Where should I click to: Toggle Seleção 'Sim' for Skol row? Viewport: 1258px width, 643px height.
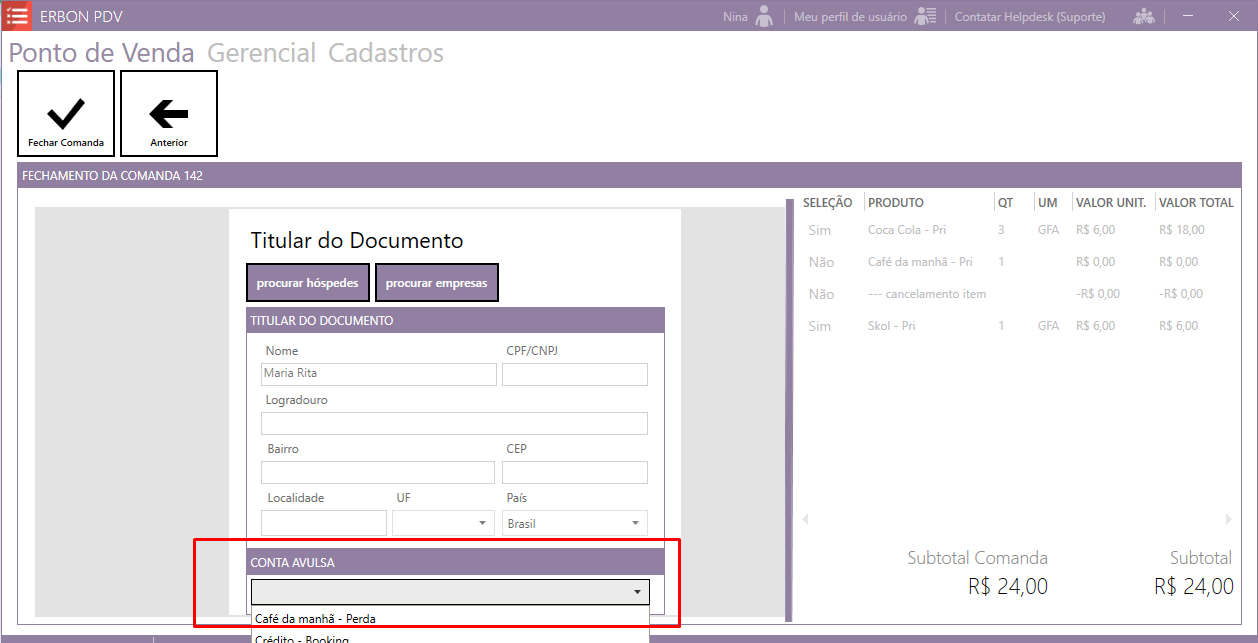pyautogui.click(x=819, y=326)
